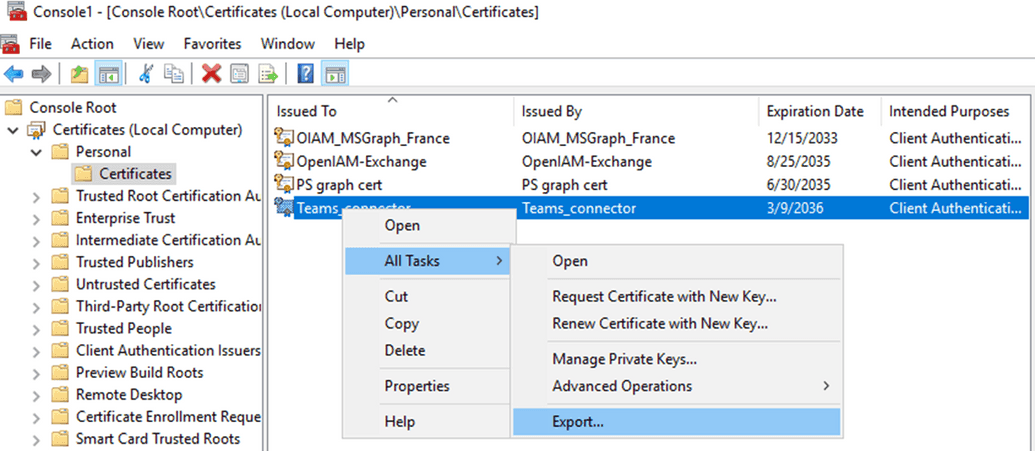This screenshot has width=1035, height=451.
Task: Toggle Show/Hide Console Tree toolbar icon
Action: 105,74
